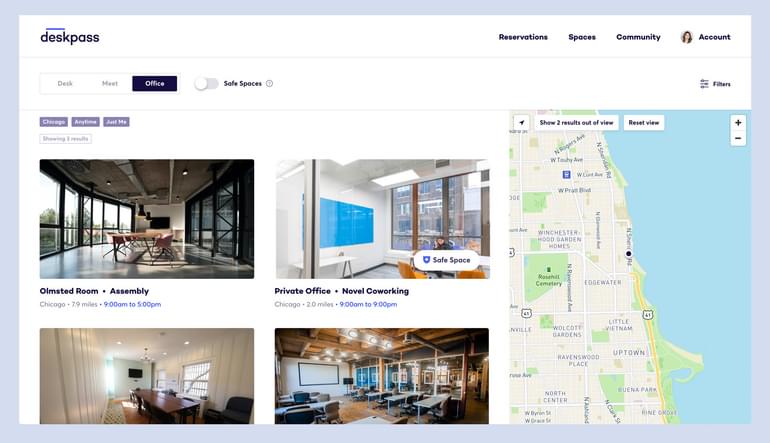Screen dimensions: 770x443
Task: Click Olmsted Room hours 9:00am to 5:00pm
Action: click(x=132, y=305)
